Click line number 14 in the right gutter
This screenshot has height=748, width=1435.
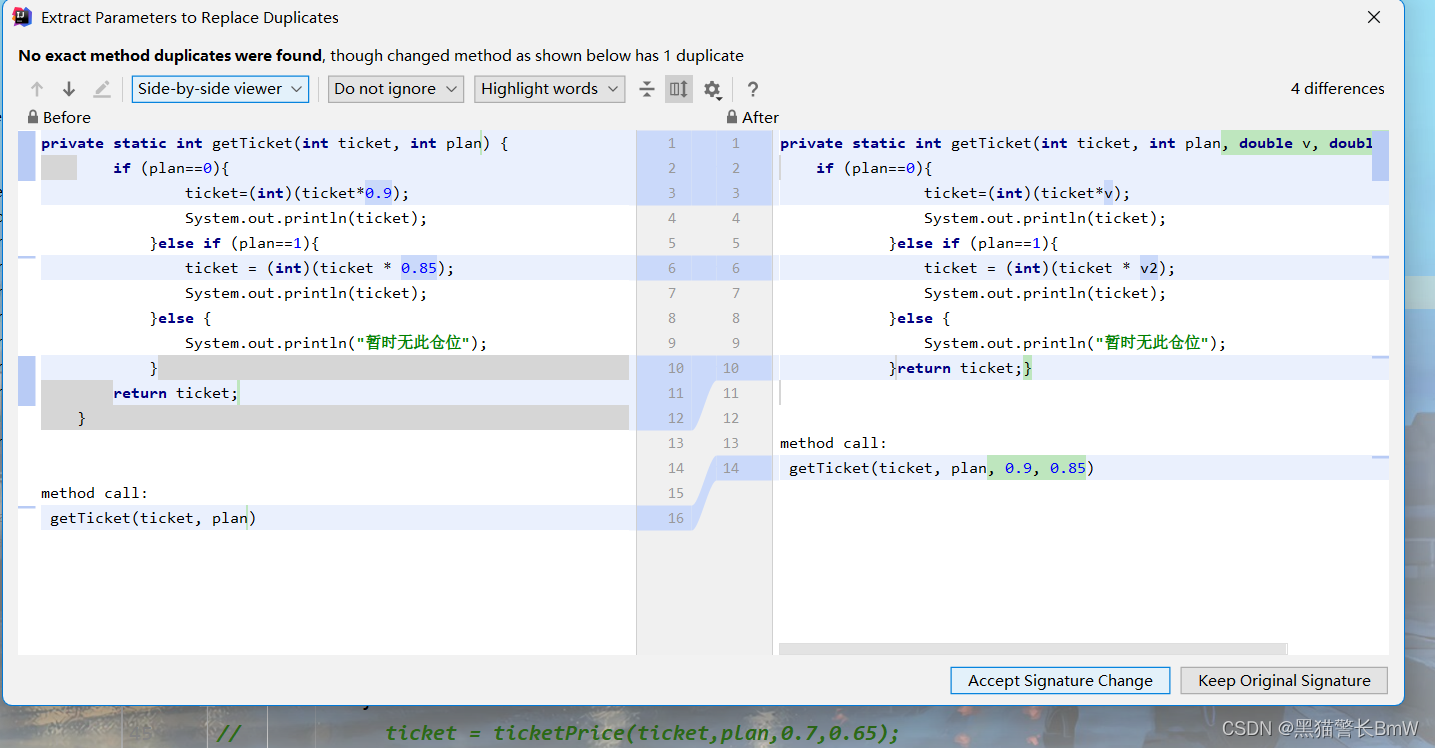point(731,468)
